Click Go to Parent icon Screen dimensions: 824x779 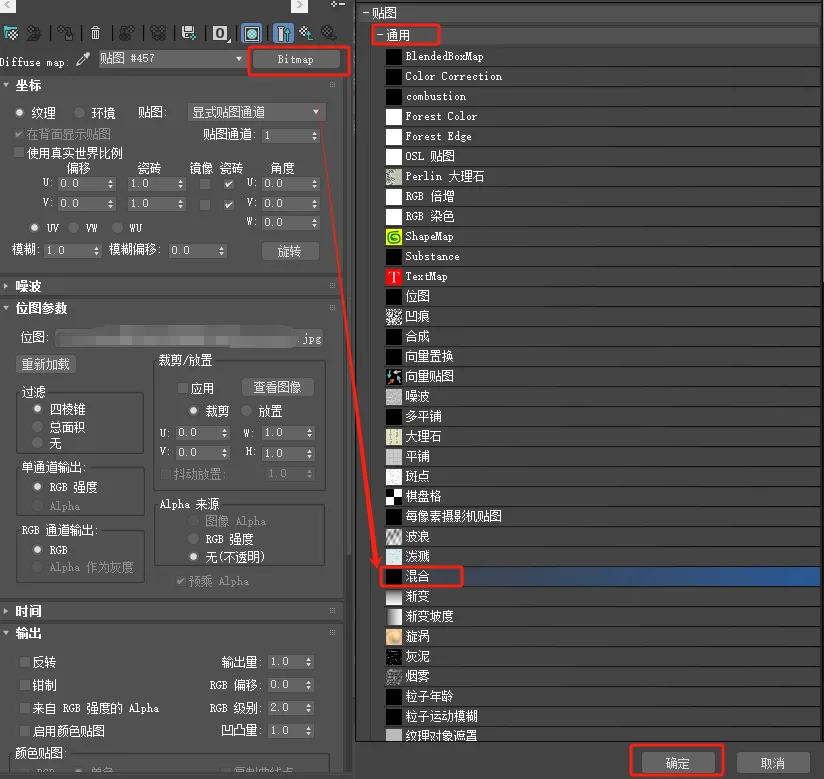coord(306,34)
